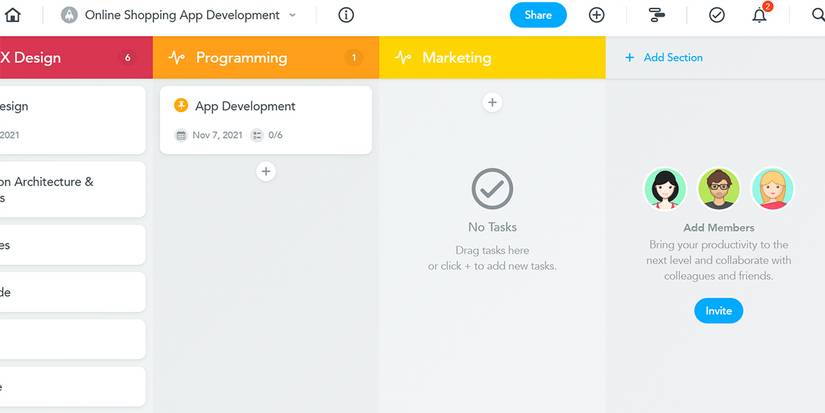Screen dimensions: 825x413
Task: Click the circled plus add icon
Action: [x=596, y=15]
